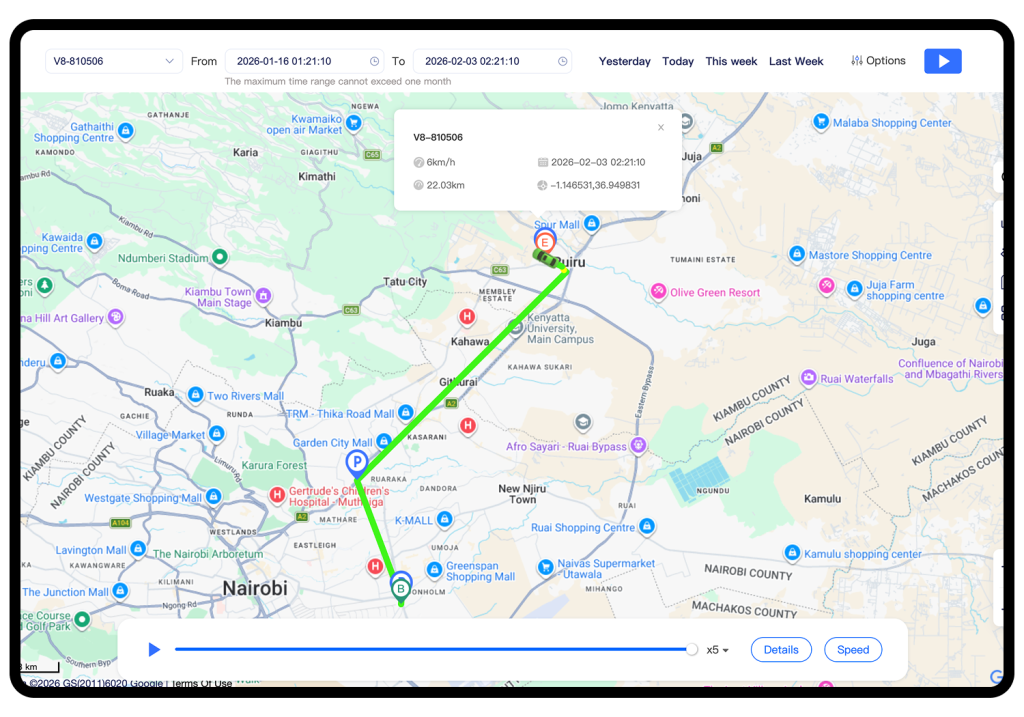The width and height of the screenshot is (1024, 717).
Task: Choose the This week time range
Action: point(731,61)
